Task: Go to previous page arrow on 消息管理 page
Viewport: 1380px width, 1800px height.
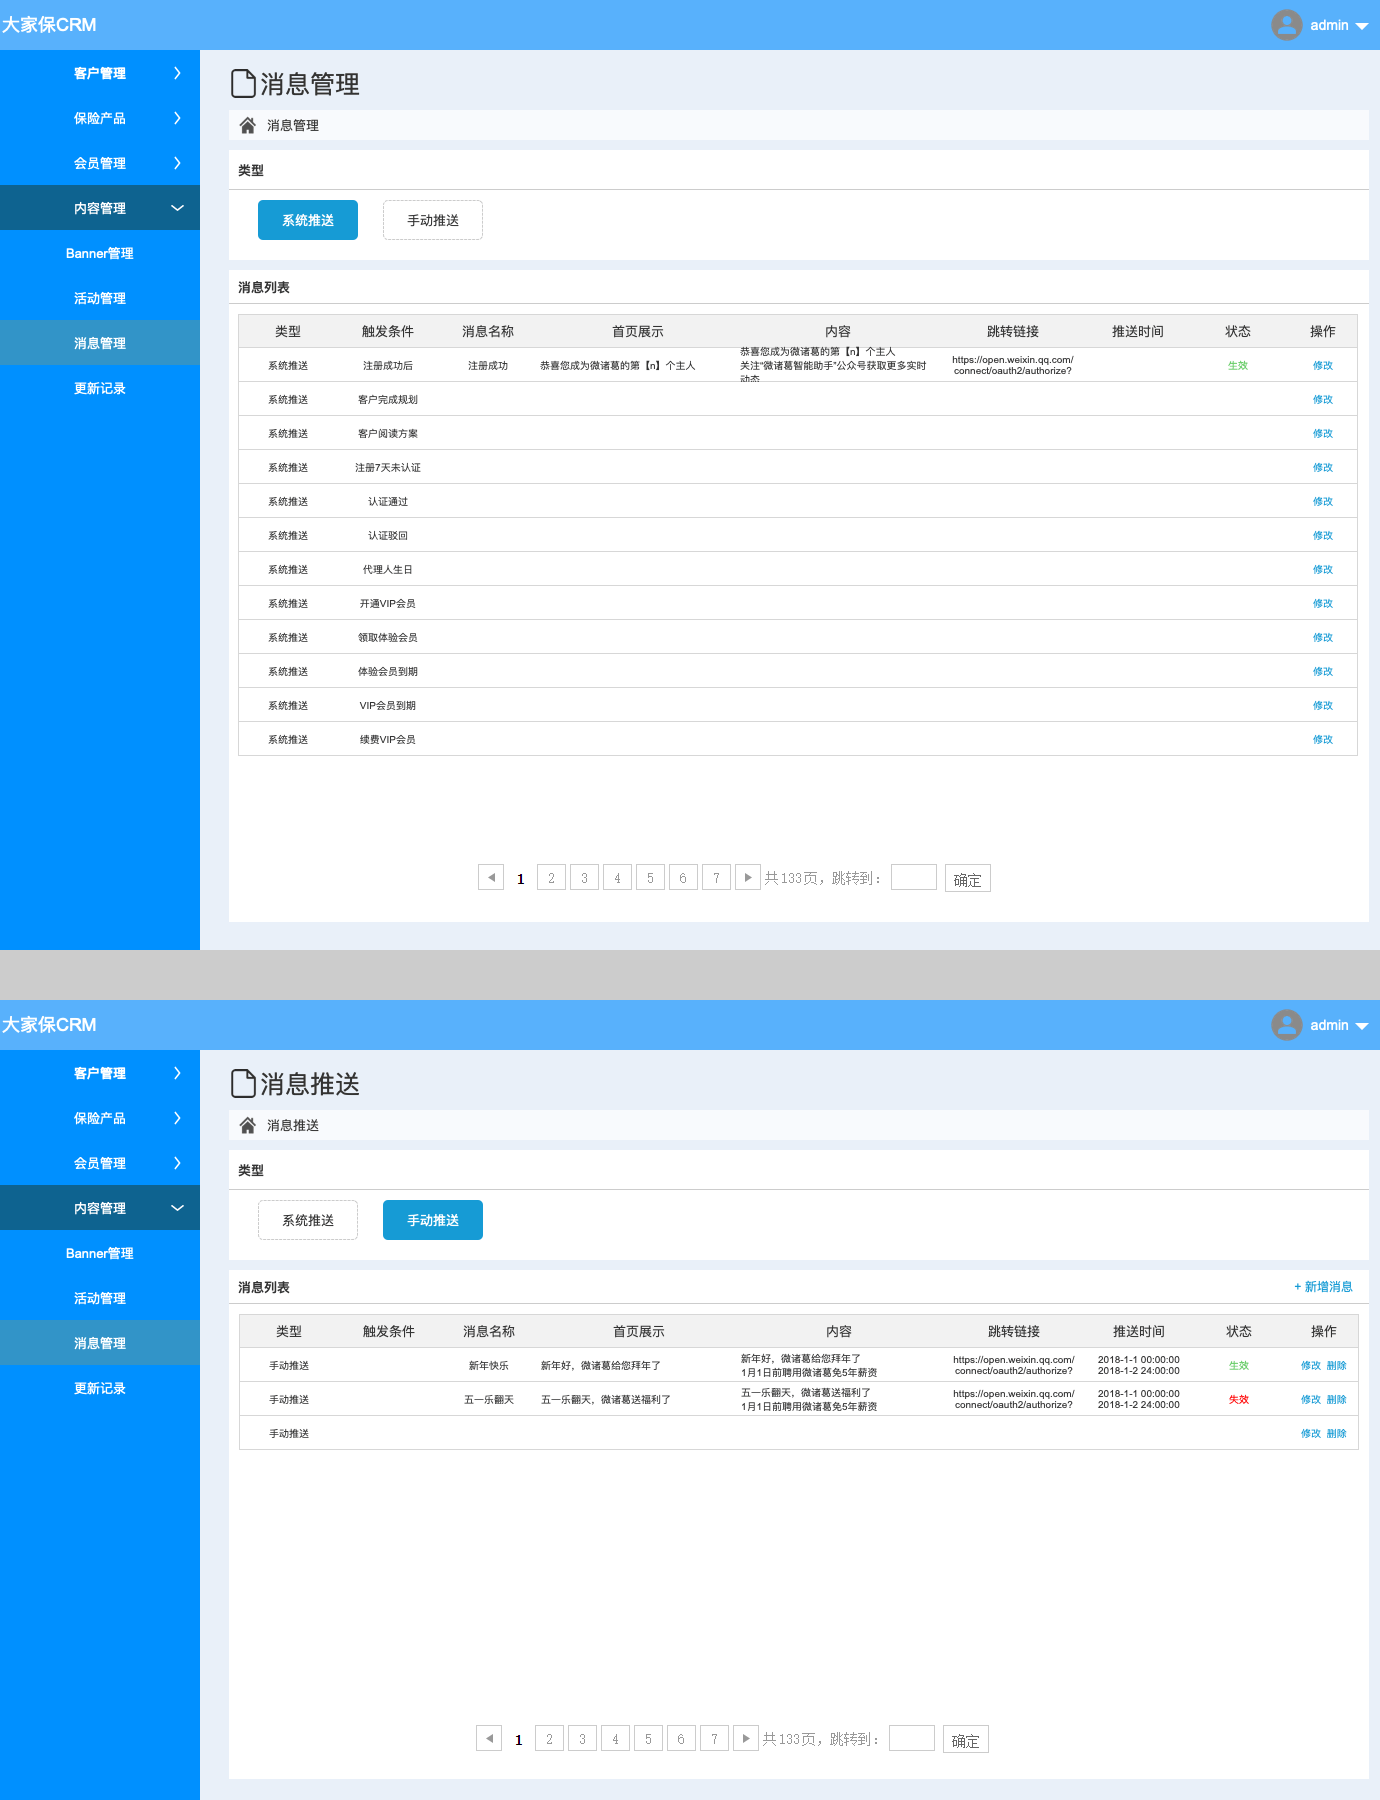Action: pos(491,877)
